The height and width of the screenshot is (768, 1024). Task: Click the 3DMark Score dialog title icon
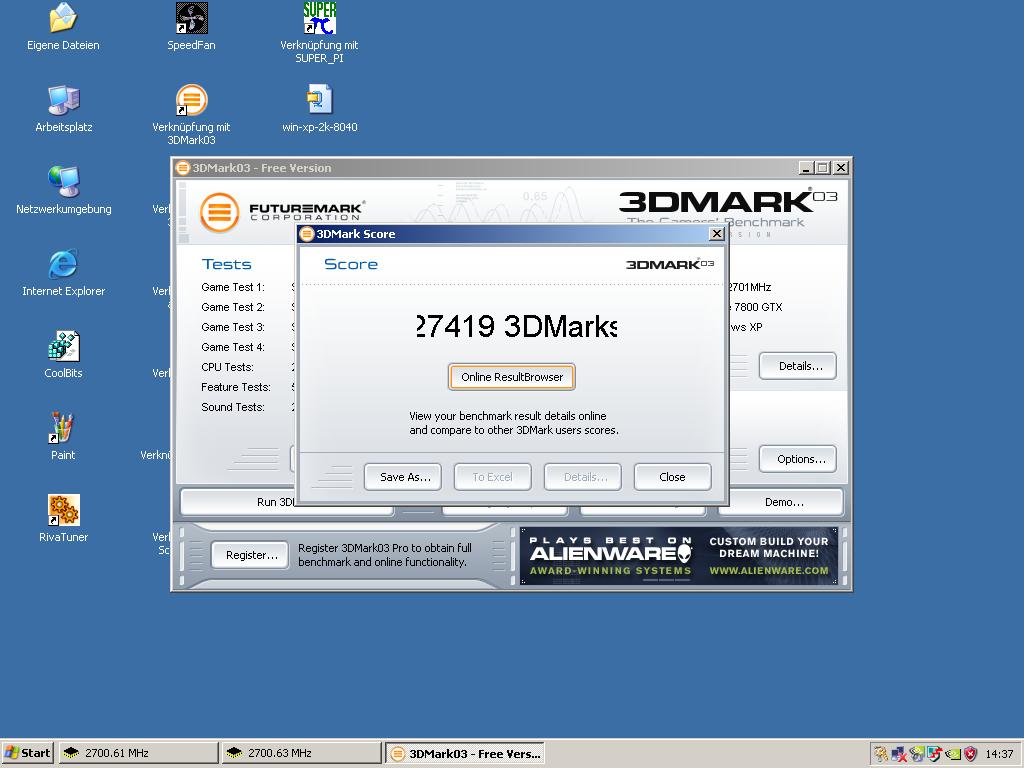pyautogui.click(x=307, y=234)
